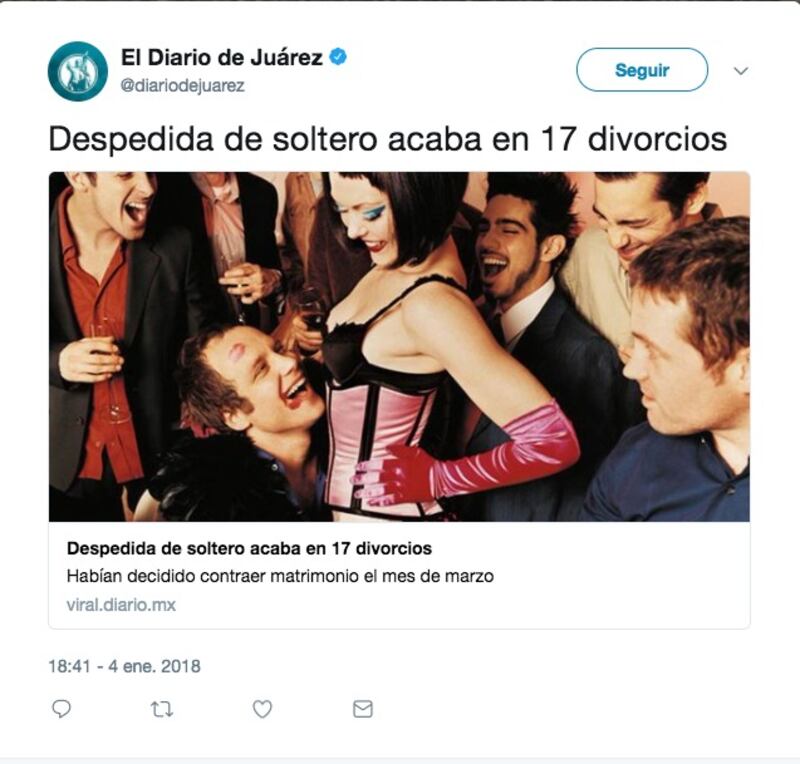
Task: Click the card description about matrimonio en marzo
Action: [x=280, y=576]
